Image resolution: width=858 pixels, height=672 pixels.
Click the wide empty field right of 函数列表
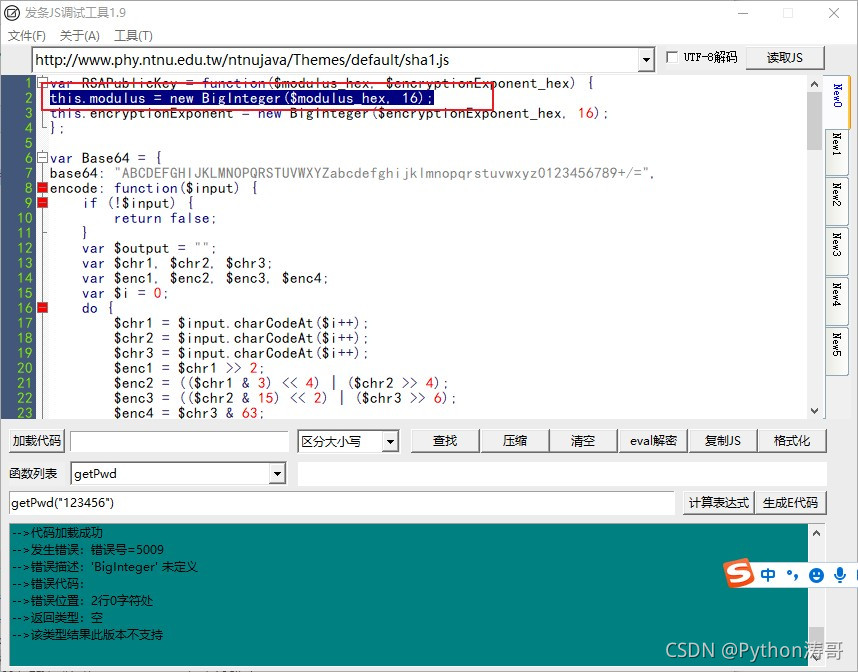[x=562, y=474]
